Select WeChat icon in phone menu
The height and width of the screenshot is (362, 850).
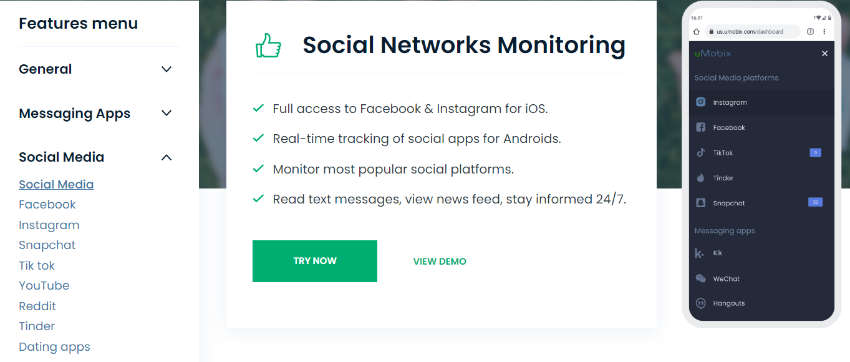[700, 279]
